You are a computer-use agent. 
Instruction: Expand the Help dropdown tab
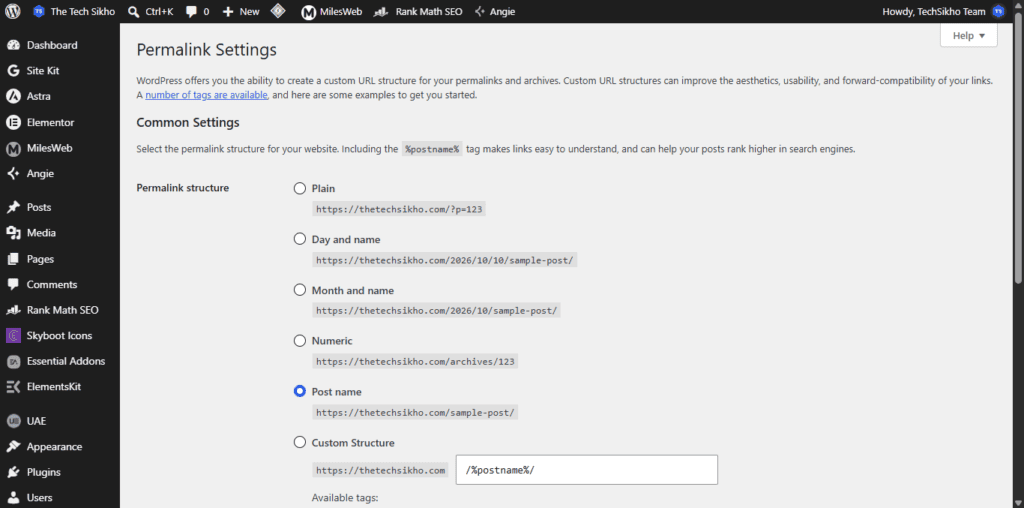tap(968, 36)
